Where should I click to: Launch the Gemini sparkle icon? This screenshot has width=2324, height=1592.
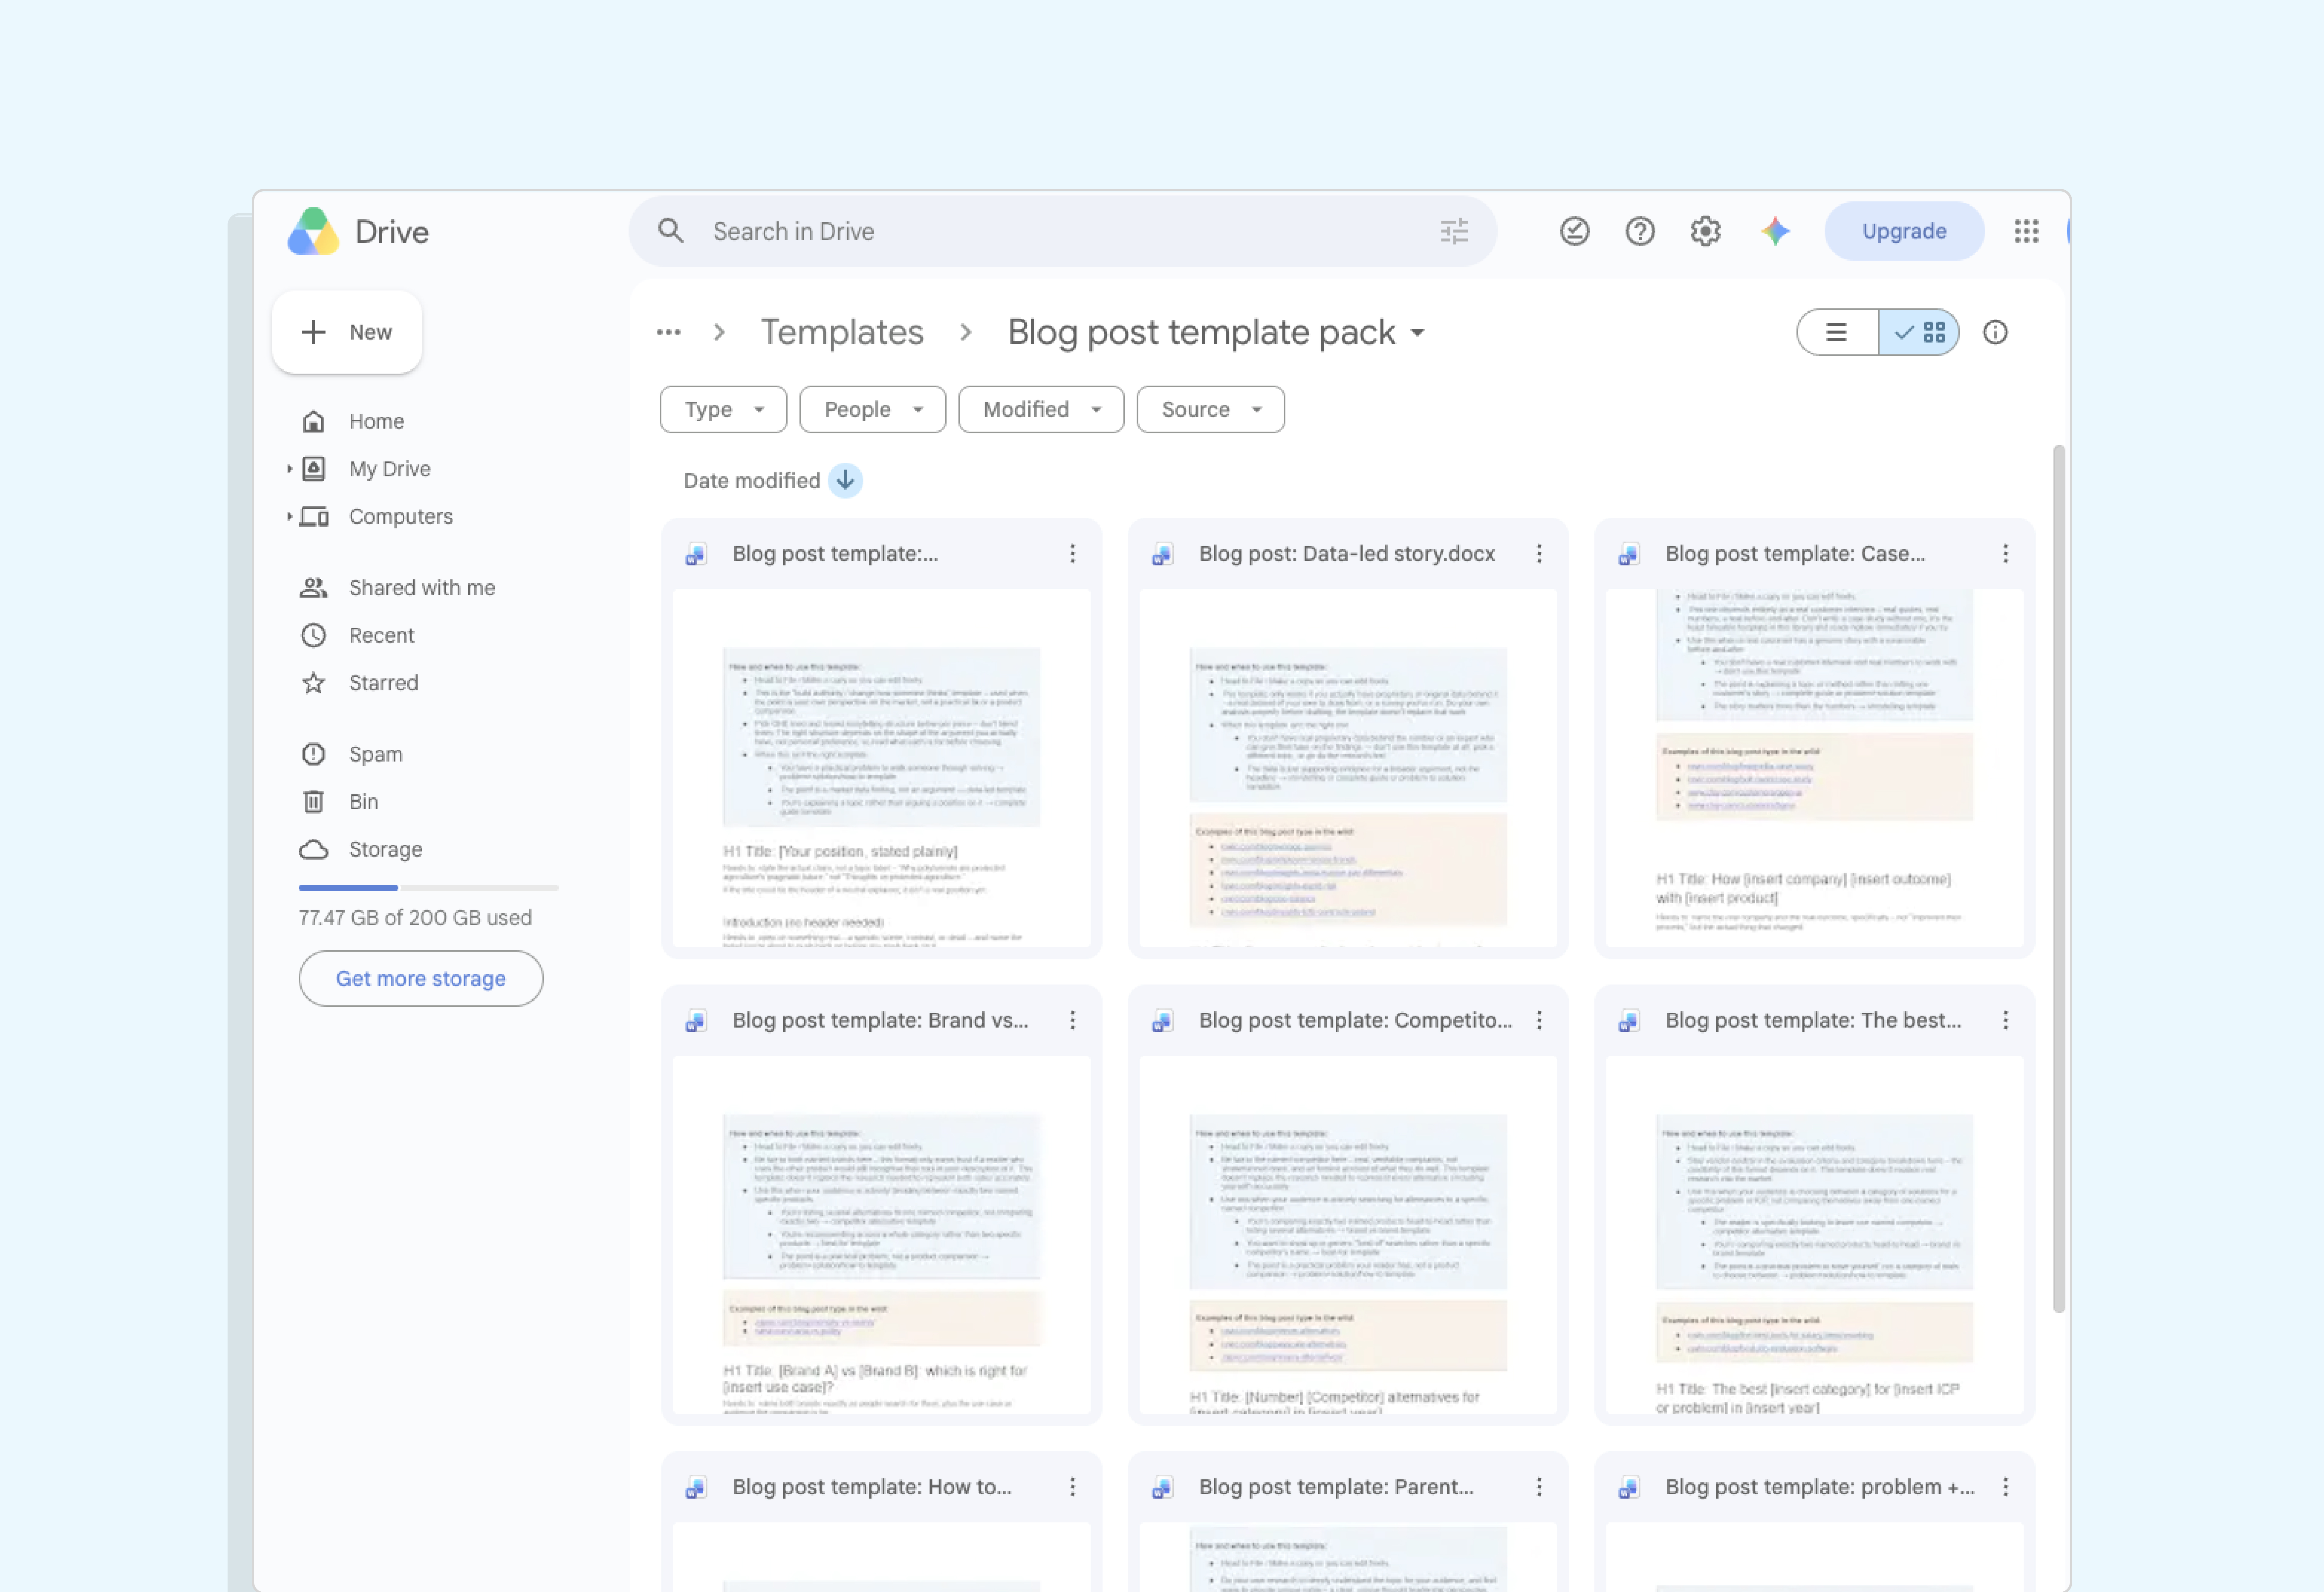[1775, 231]
